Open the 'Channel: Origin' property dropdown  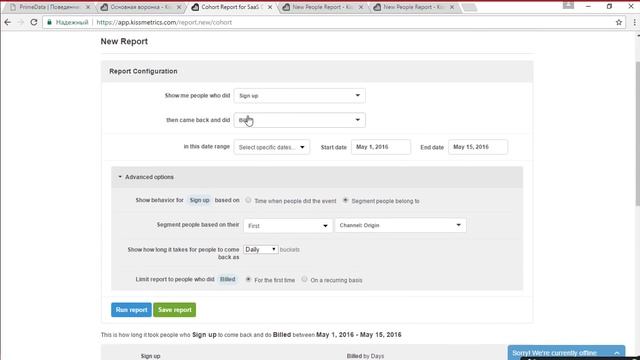400,225
